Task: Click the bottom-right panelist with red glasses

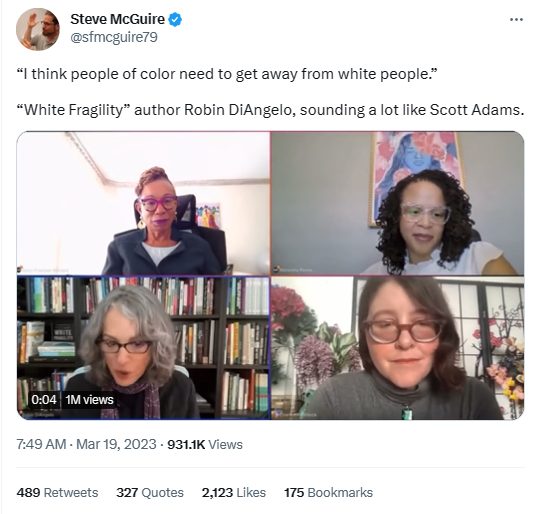Action: [x=397, y=348]
